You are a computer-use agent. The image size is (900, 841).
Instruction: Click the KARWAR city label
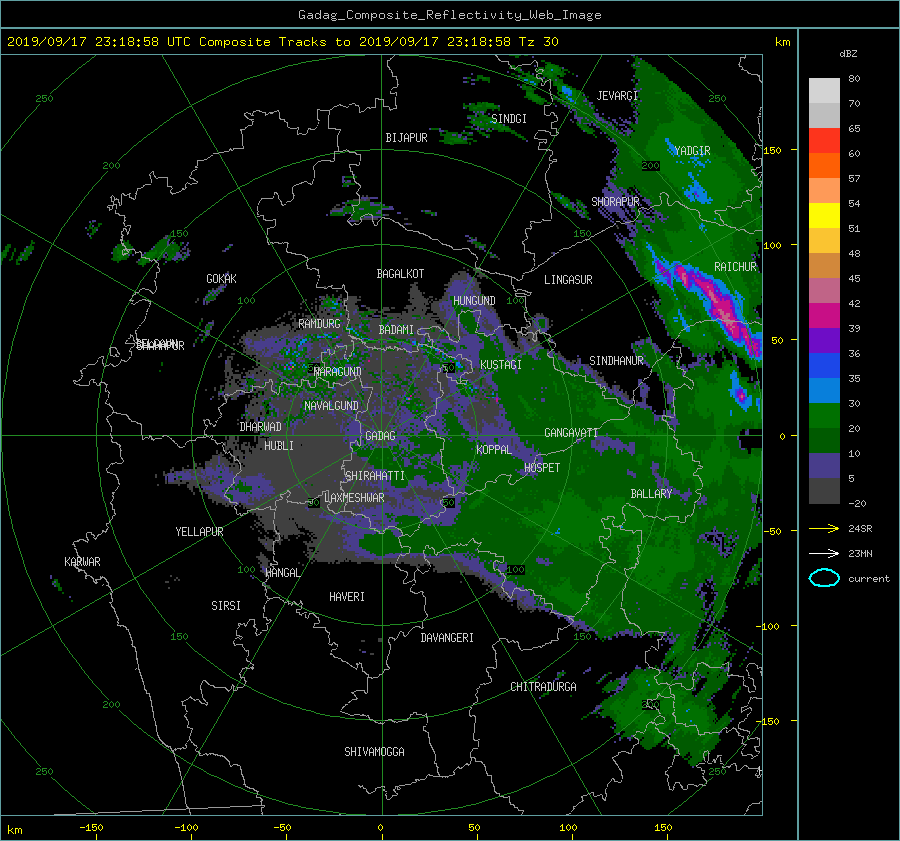(82, 561)
